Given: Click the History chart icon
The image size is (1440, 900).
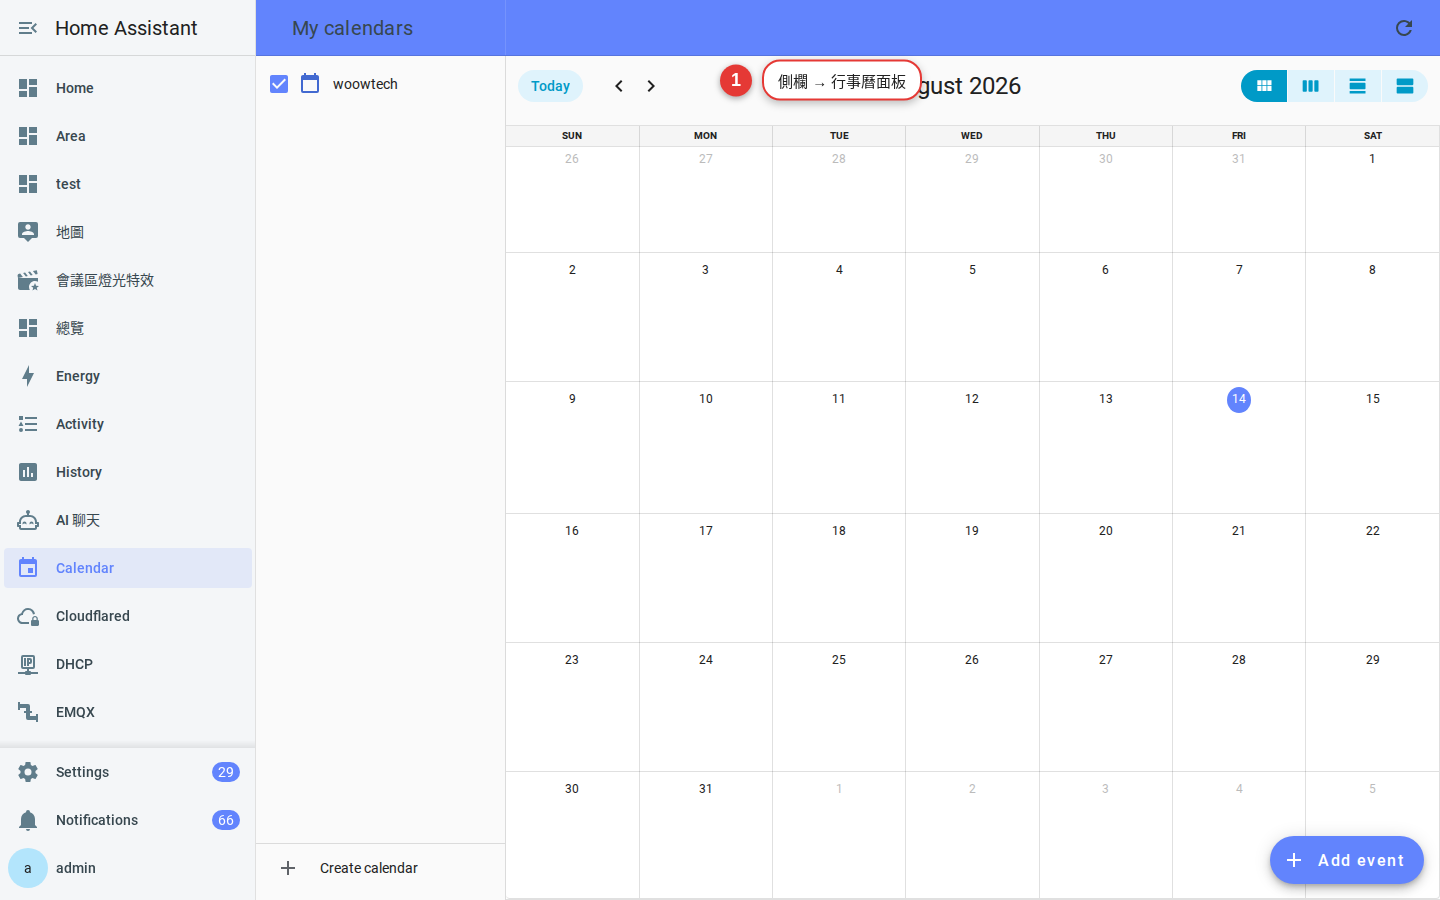Looking at the screenshot, I should [28, 472].
